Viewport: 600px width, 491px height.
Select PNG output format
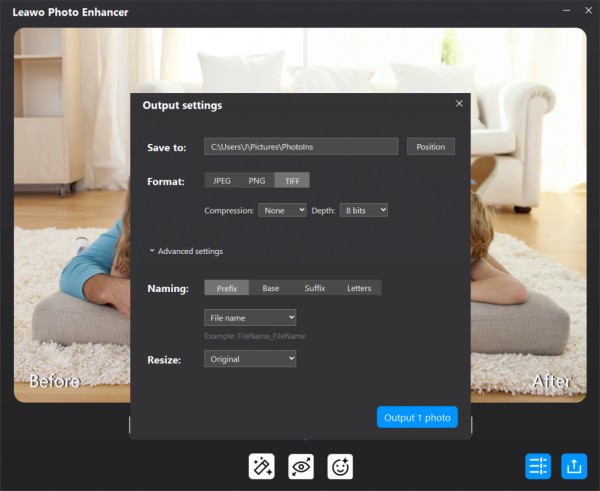click(x=257, y=181)
